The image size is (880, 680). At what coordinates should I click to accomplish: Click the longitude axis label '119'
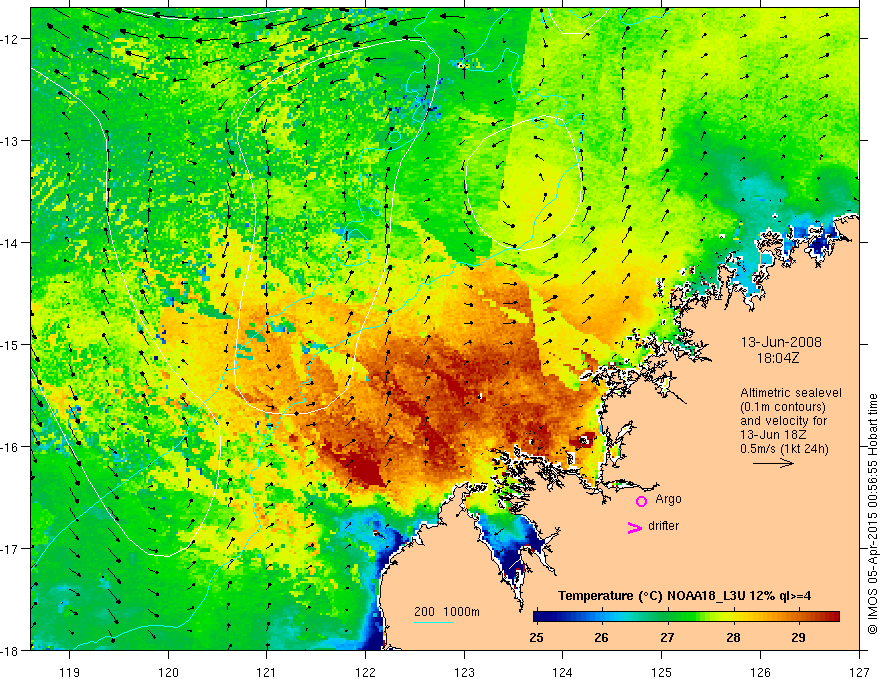pyautogui.click(x=70, y=672)
